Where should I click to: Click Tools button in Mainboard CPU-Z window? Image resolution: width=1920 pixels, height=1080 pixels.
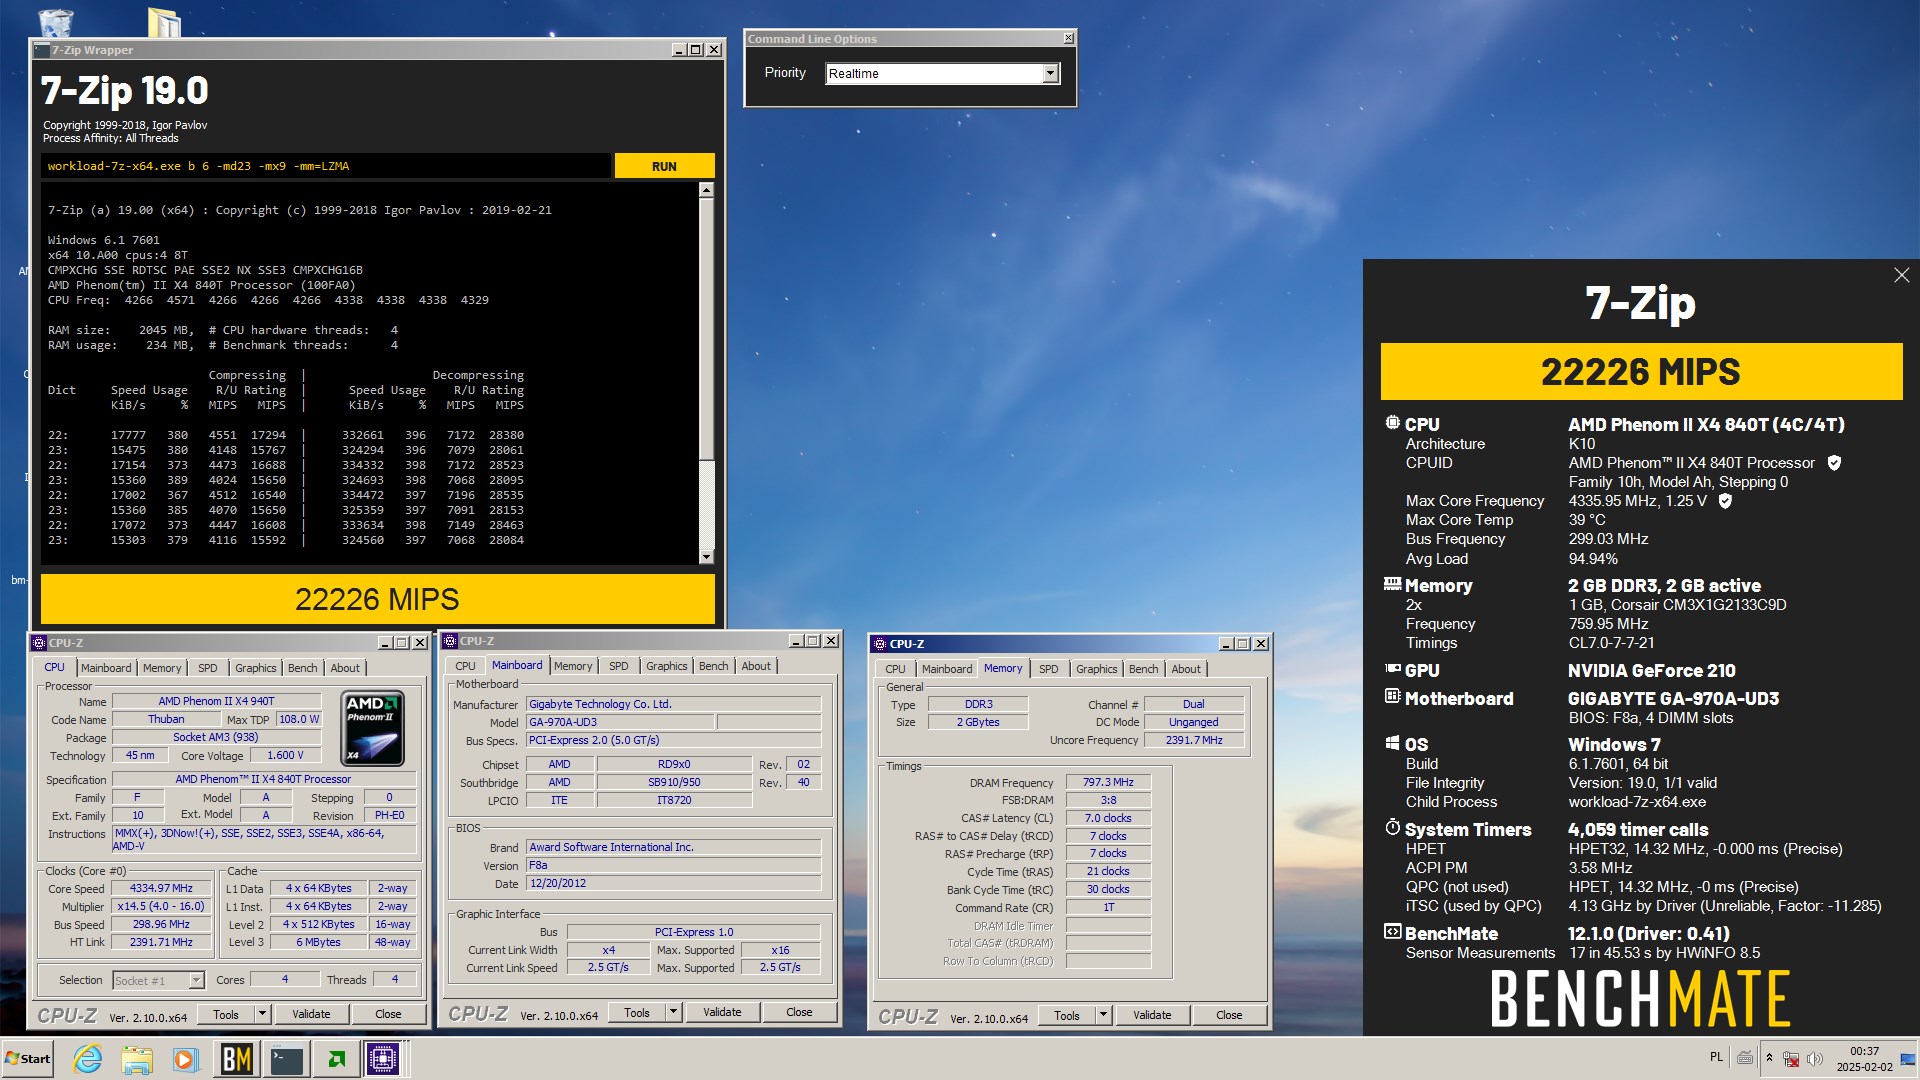[637, 1012]
